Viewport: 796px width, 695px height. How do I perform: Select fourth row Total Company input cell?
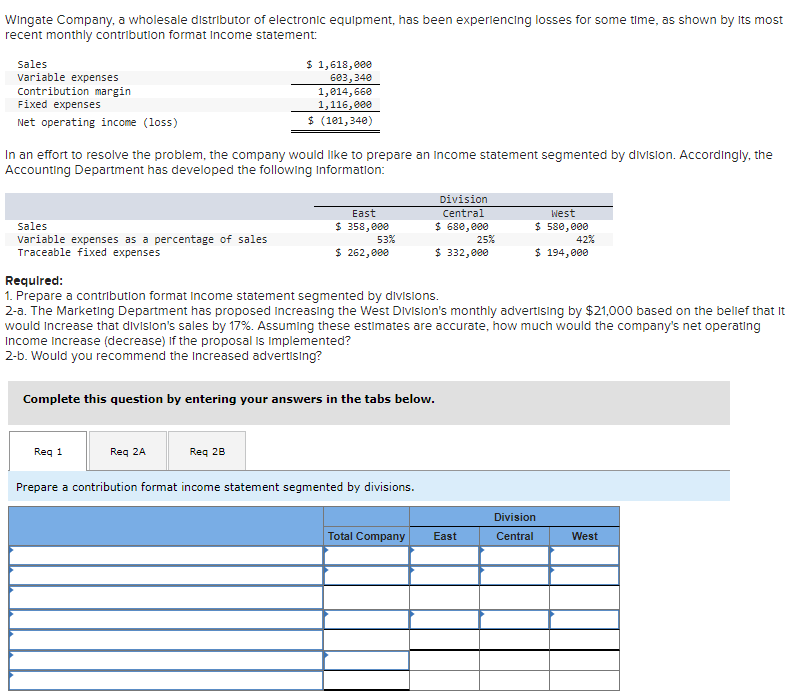[367, 620]
